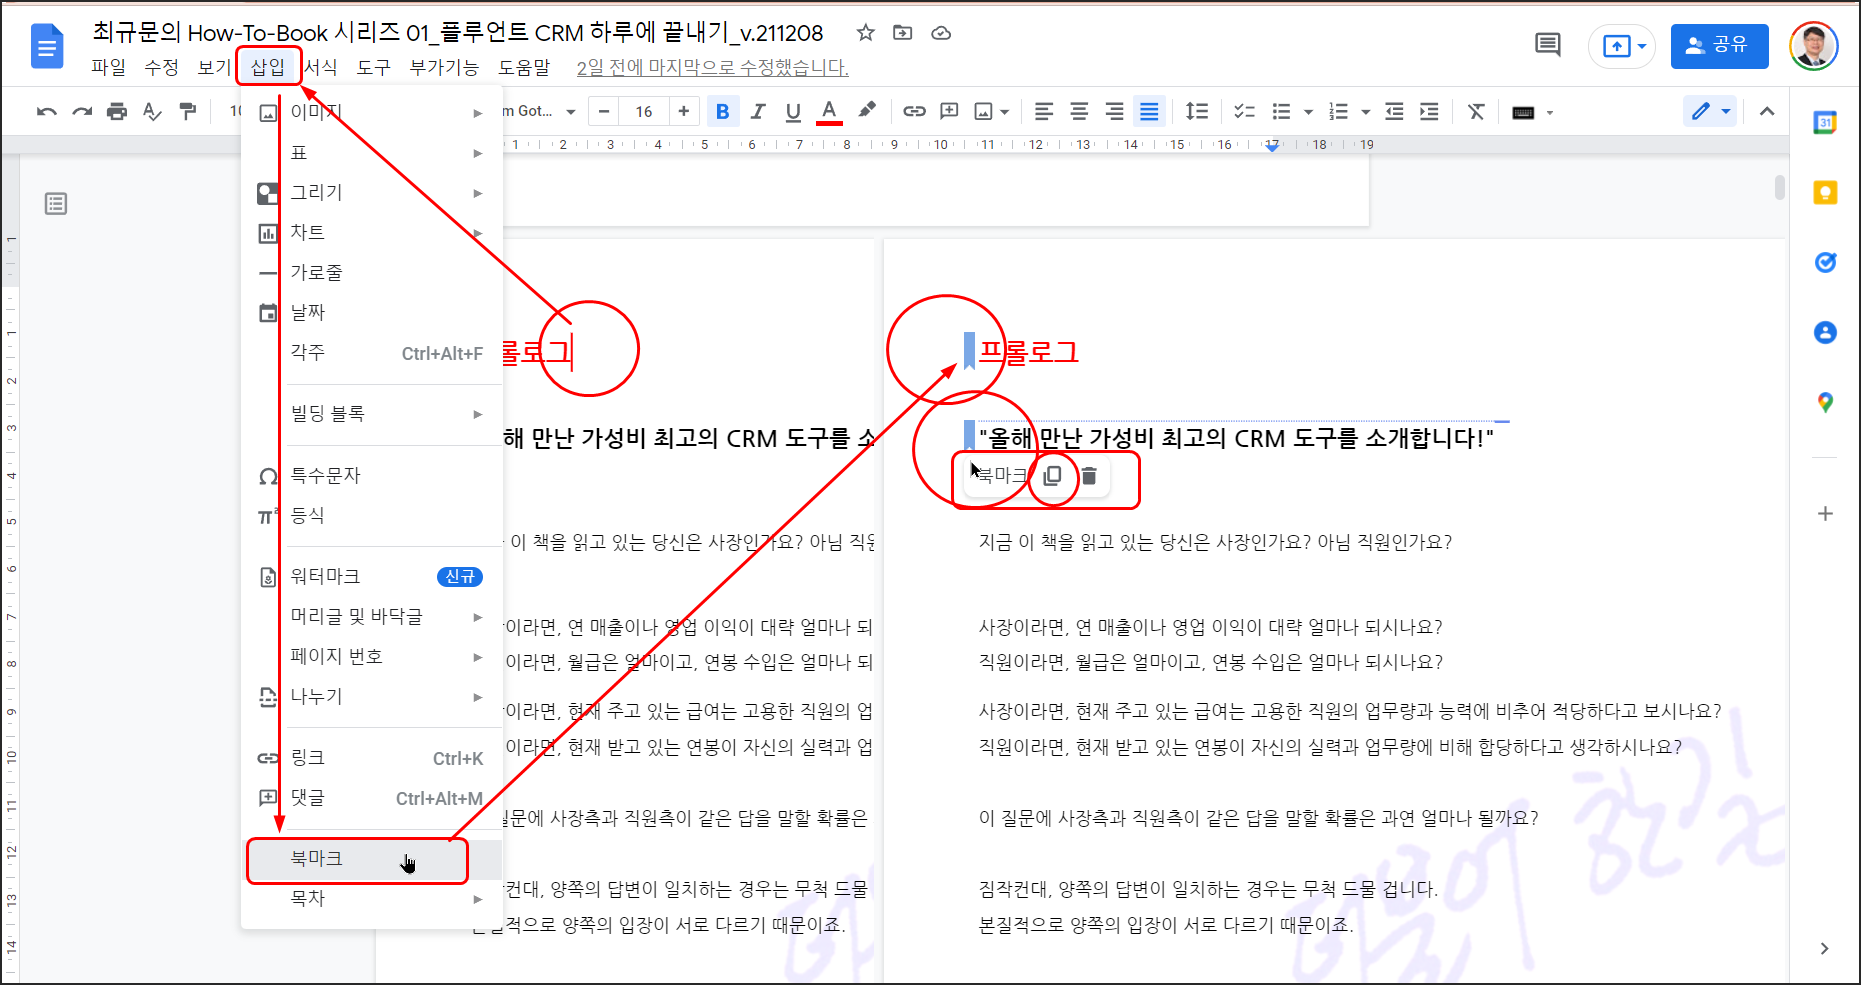The width and height of the screenshot is (1861, 985).
Task: Center align text
Action: point(1079,112)
